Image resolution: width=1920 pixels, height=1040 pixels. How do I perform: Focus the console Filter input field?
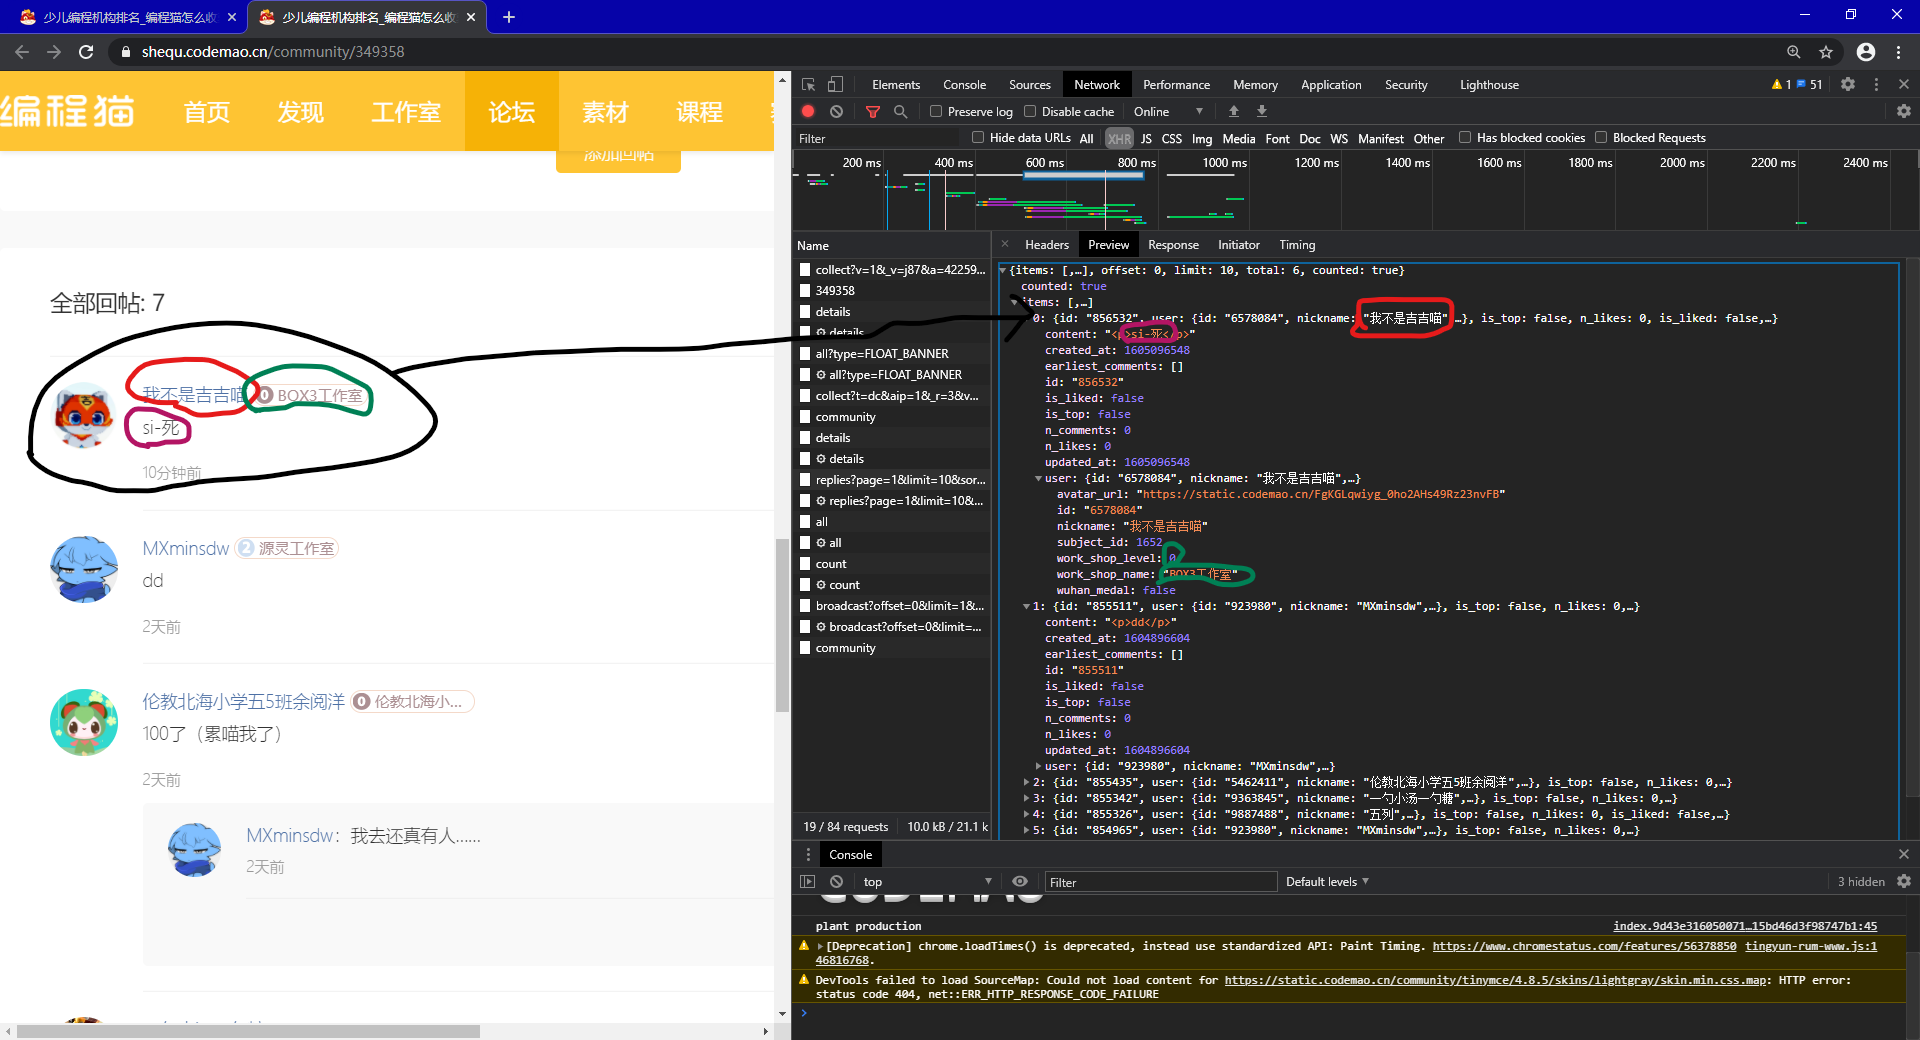click(1160, 882)
